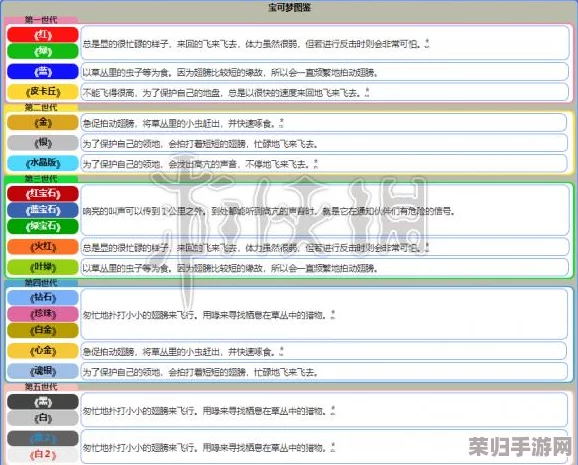
Task: Open the 《蓝宝石》 version link
Action: point(43,210)
